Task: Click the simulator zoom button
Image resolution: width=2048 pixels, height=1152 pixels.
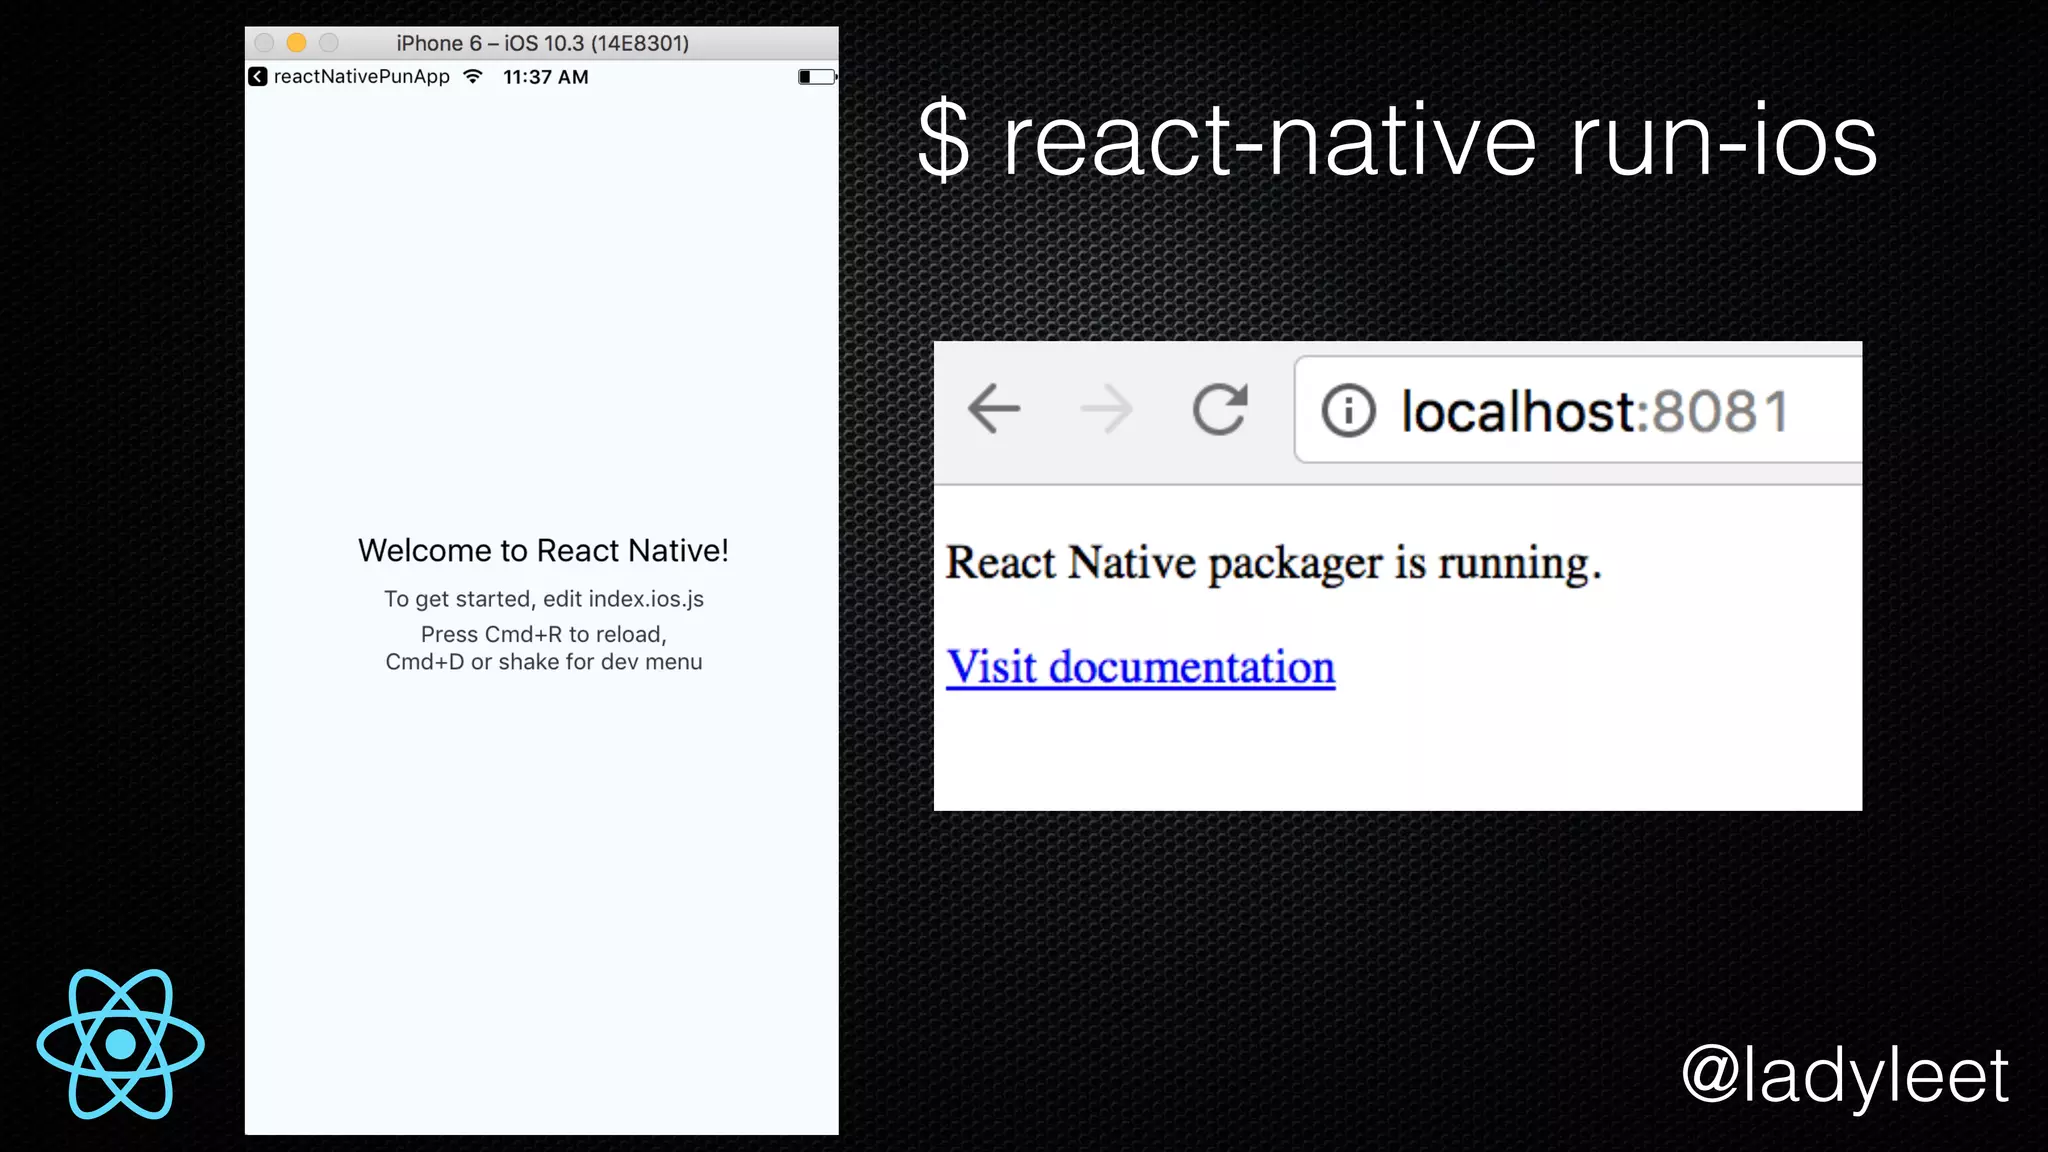Action: pos(329,43)
